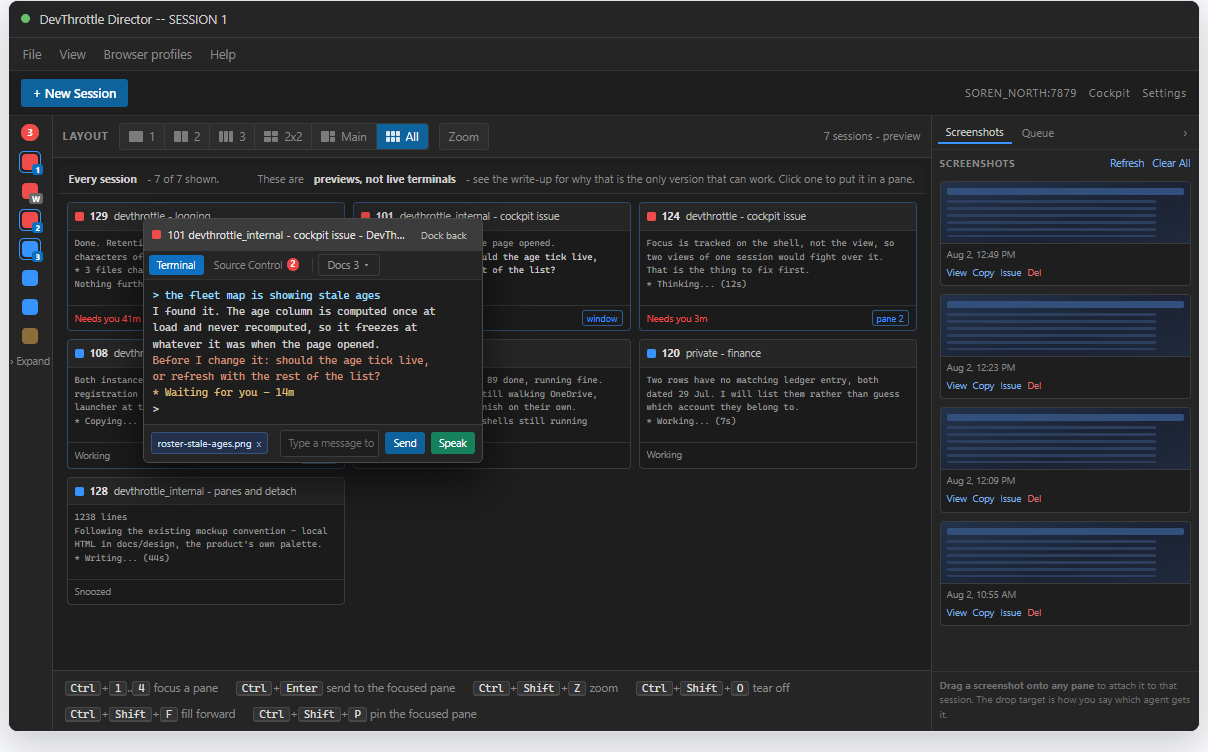Image resolution: width=1208 pixels, height=752 pixels.
Task: Open the Source Control tab
Action: [x=256, y=265]
